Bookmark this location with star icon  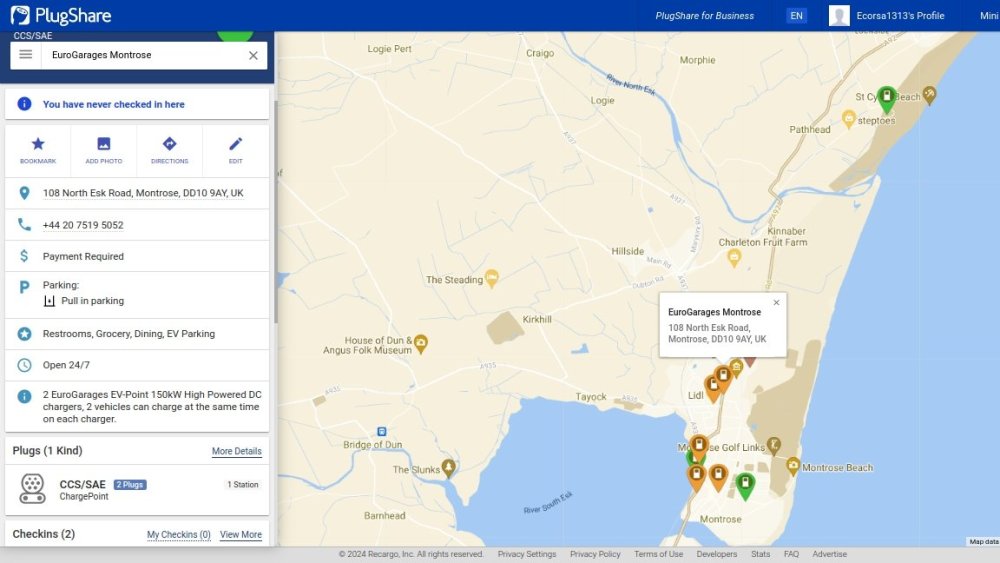tap(38, 144)
